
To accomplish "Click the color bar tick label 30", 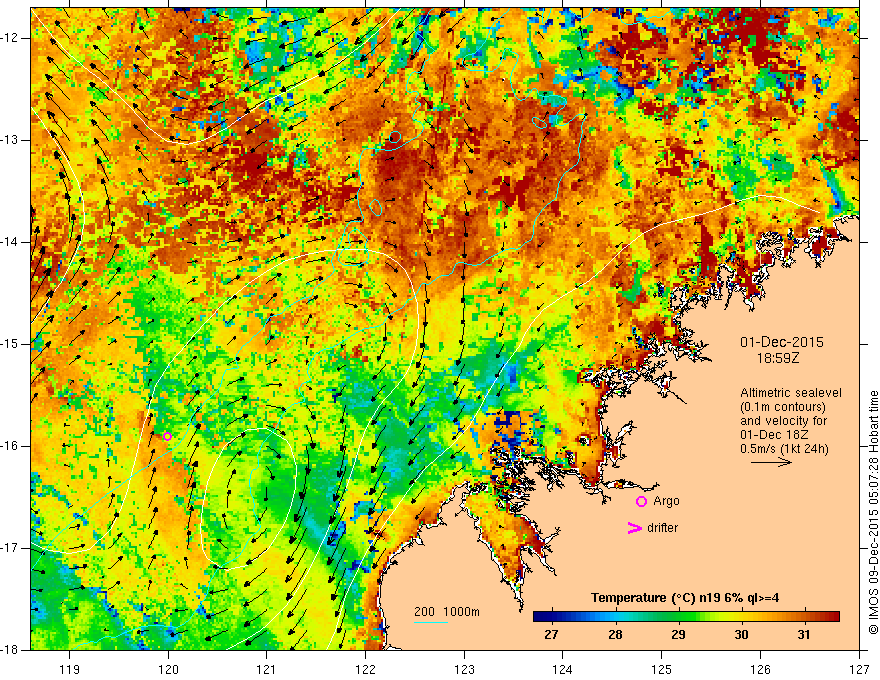I will pos(741,635).
